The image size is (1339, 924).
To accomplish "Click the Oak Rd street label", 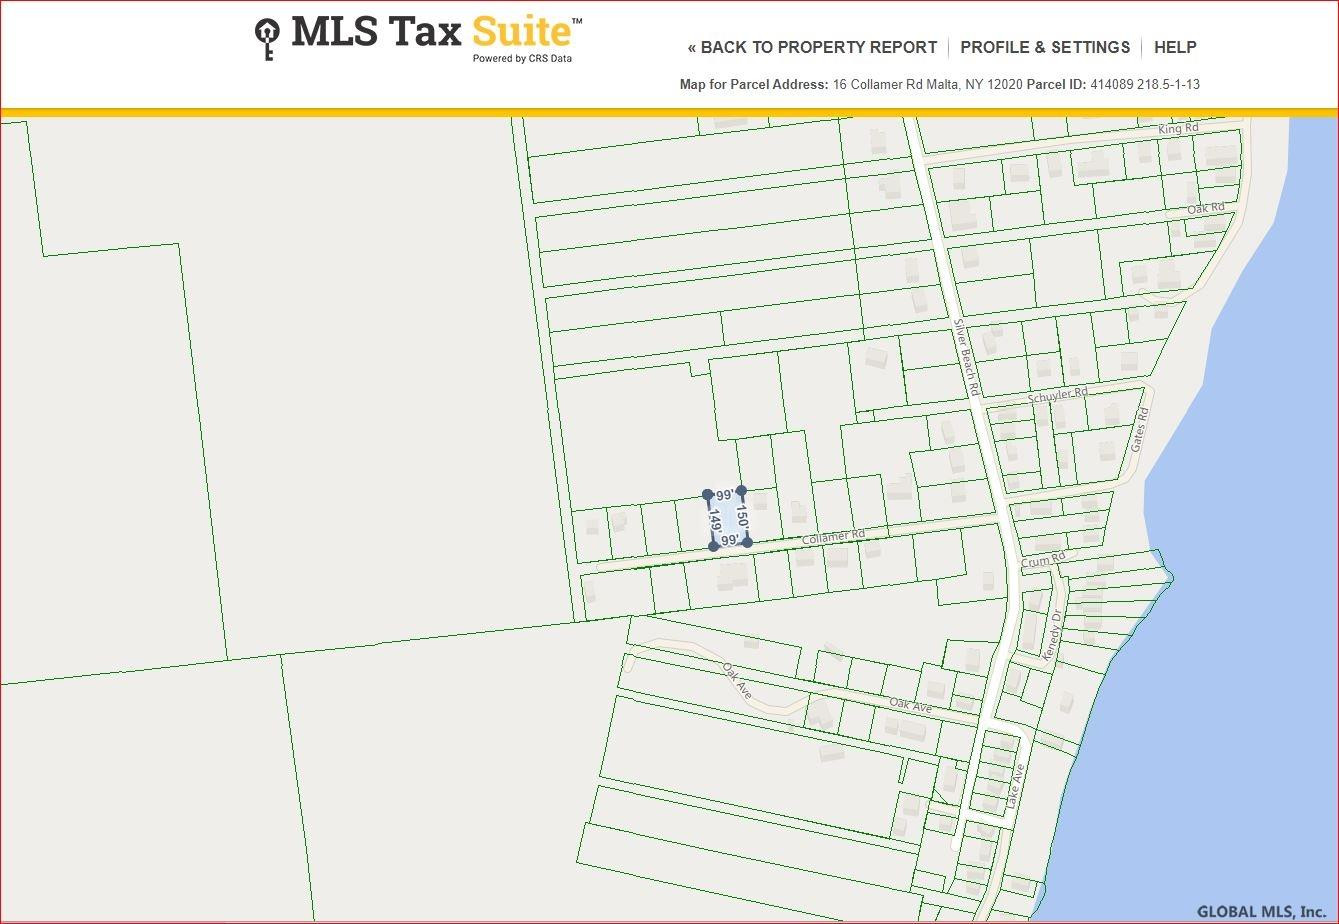I will (x=1206, y=208).
